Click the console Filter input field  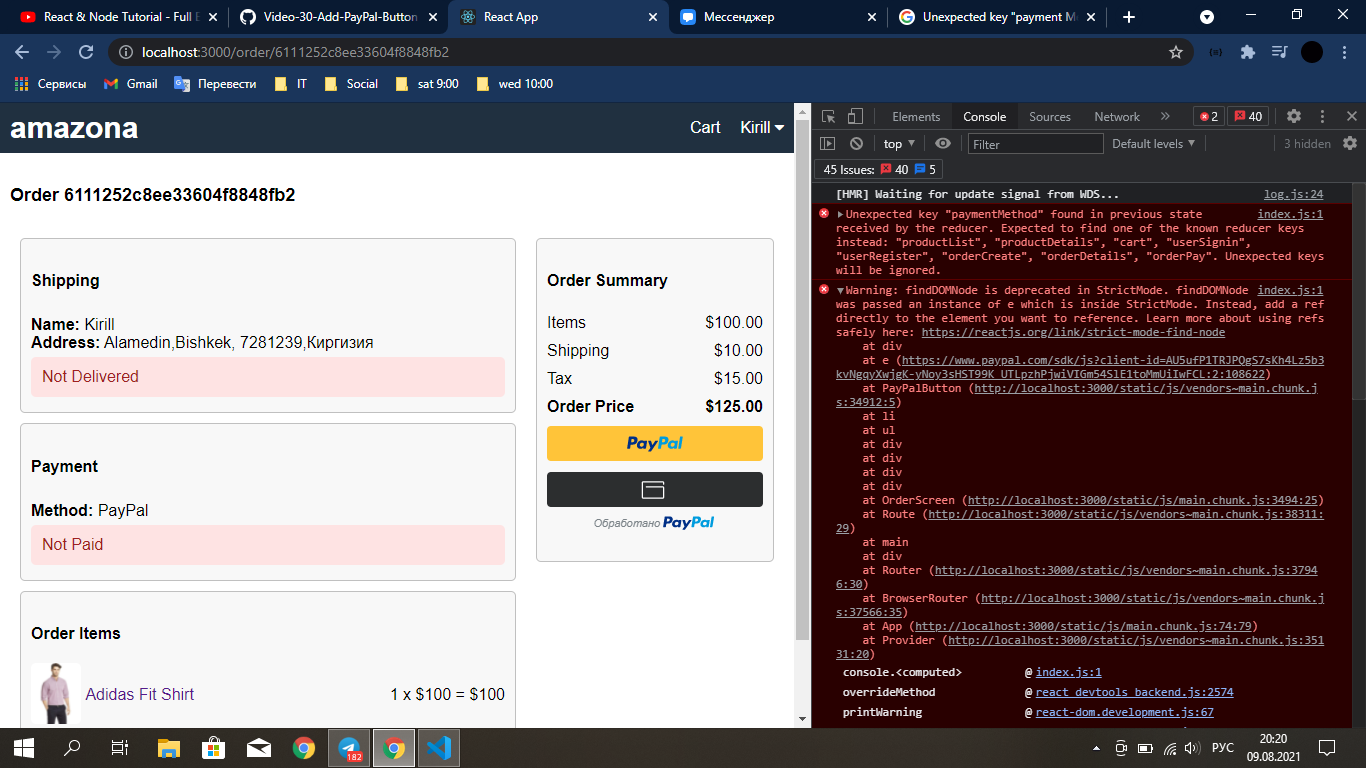pyautogui.click(x=1035, y=144)
